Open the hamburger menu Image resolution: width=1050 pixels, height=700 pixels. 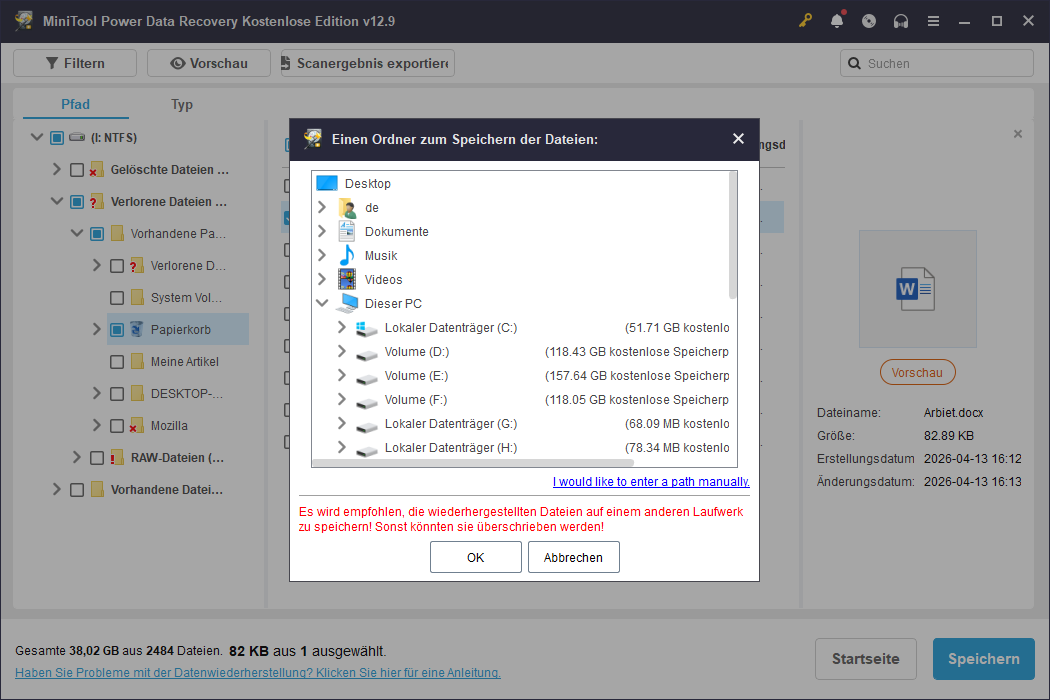pos(933,21)
